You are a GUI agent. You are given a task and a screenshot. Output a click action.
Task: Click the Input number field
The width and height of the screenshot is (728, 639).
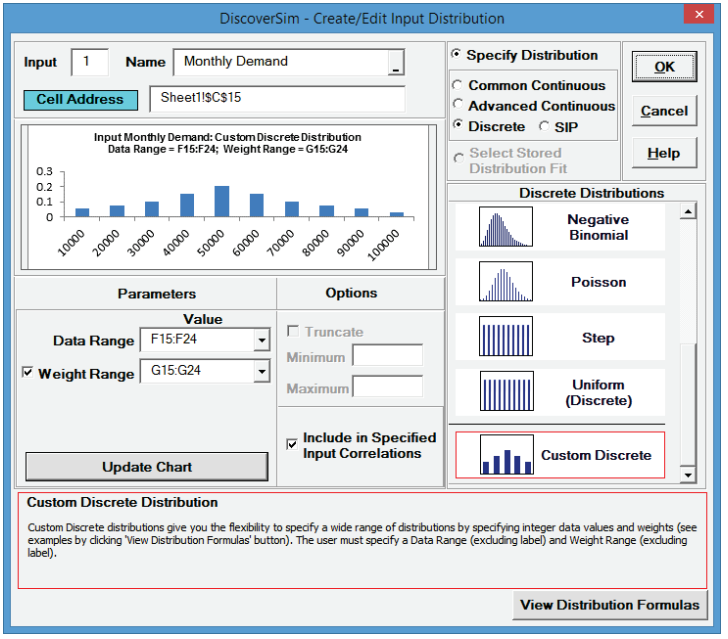(90, 62)
